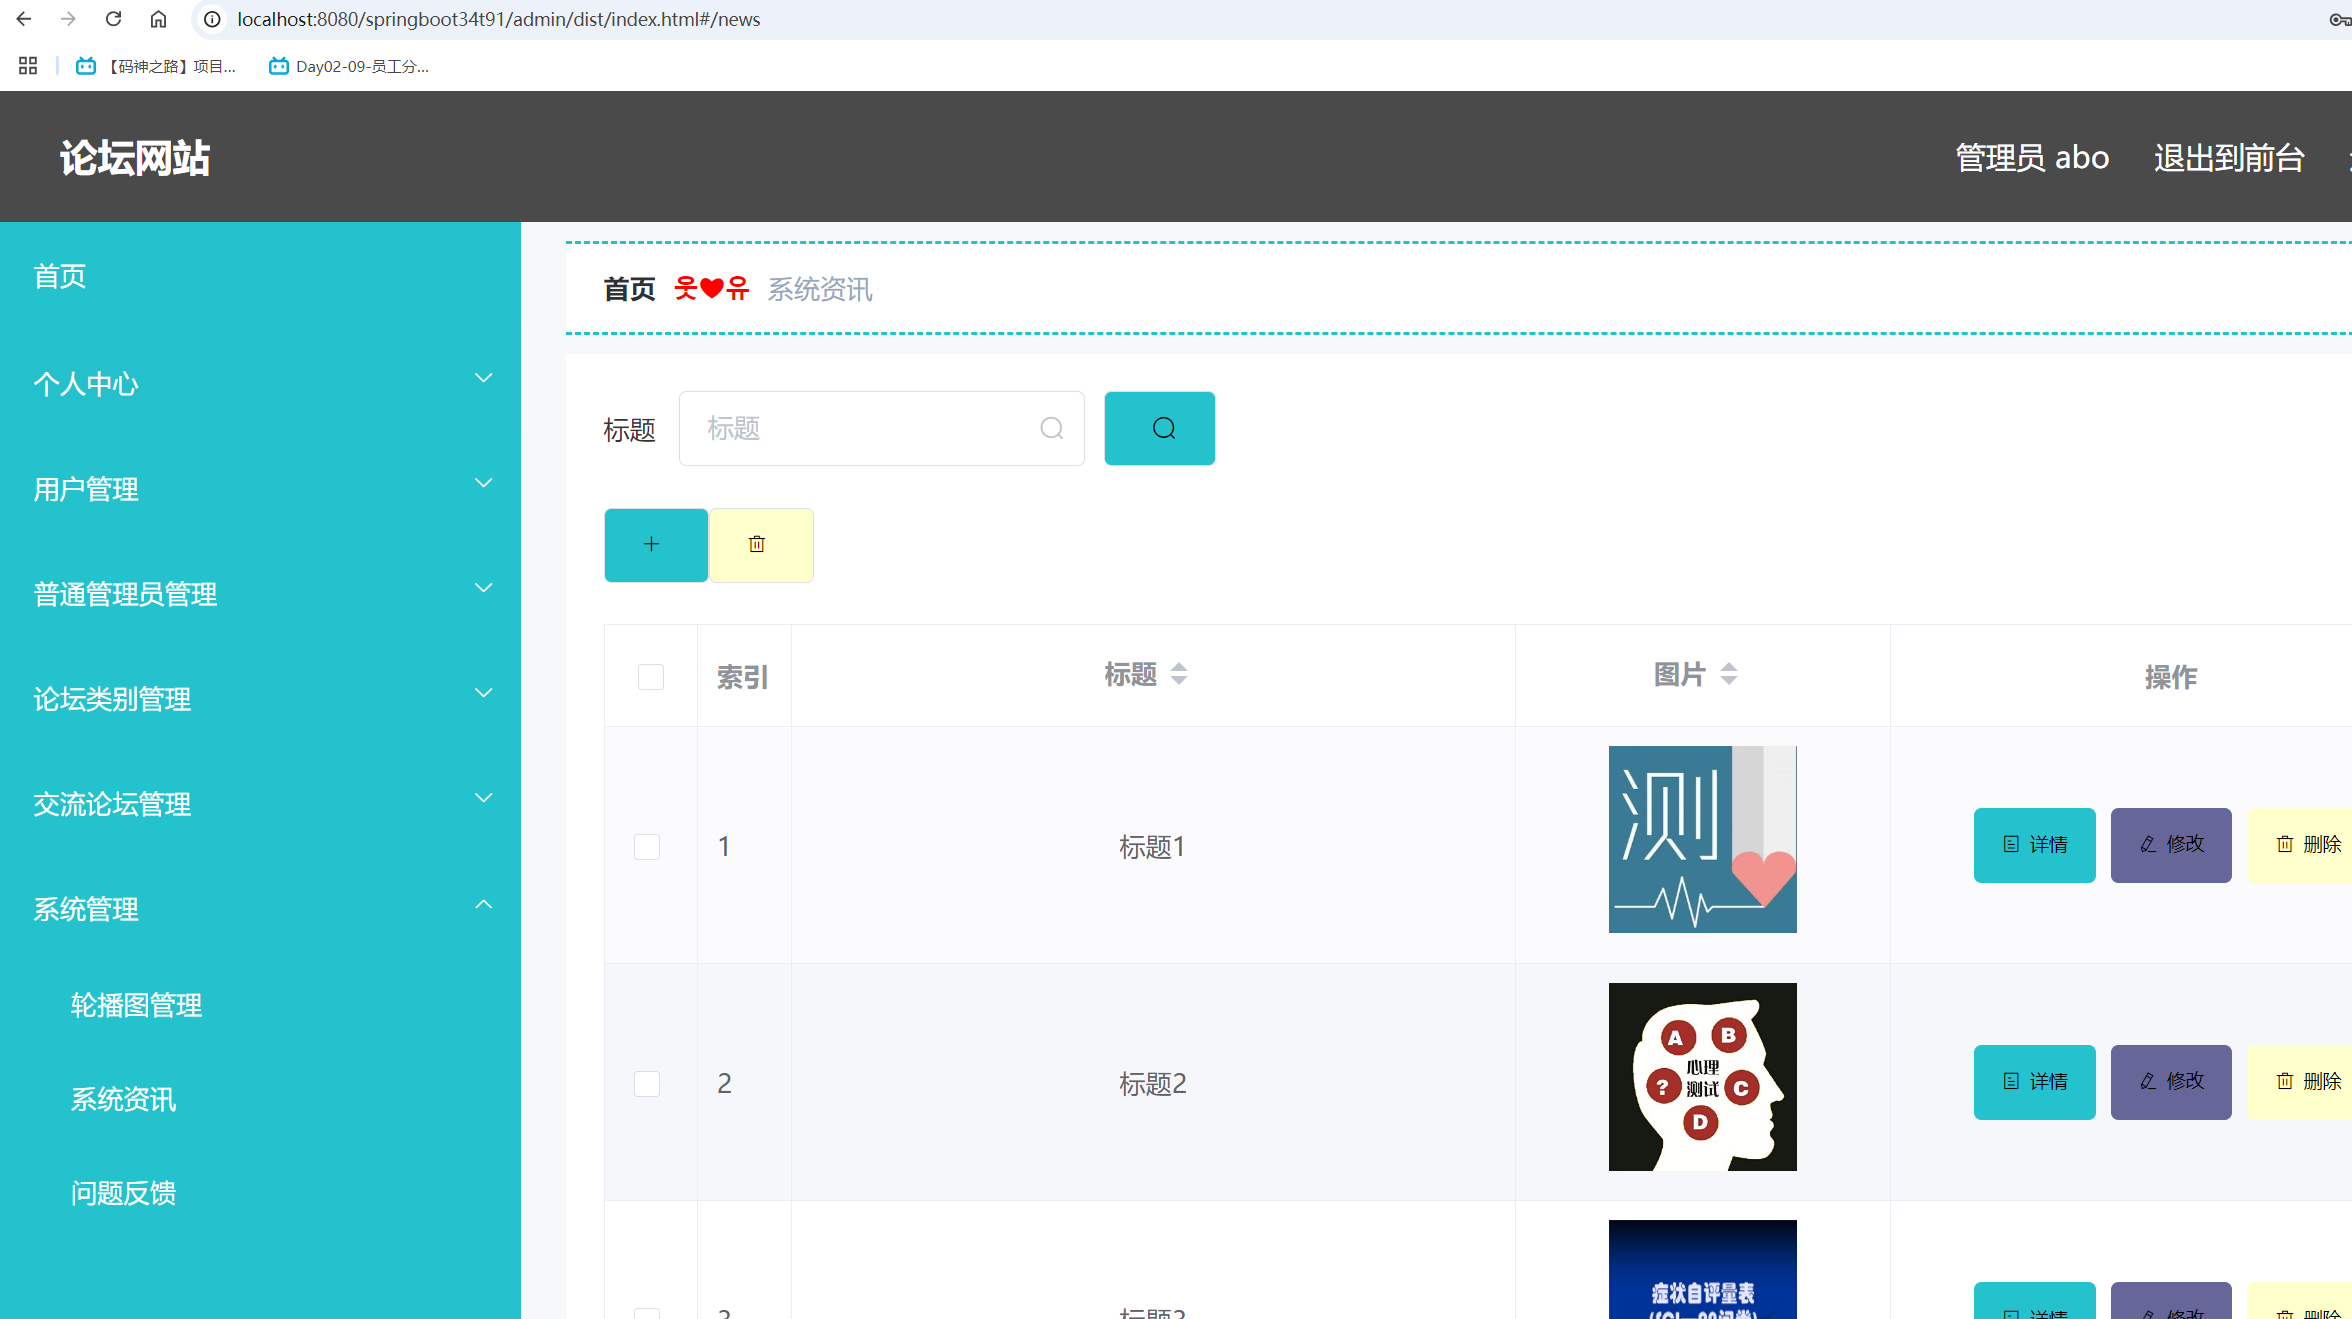2352x1319 pixels.
Task: Open the 轮播图管理 menu item
Action: point(137,1005)
